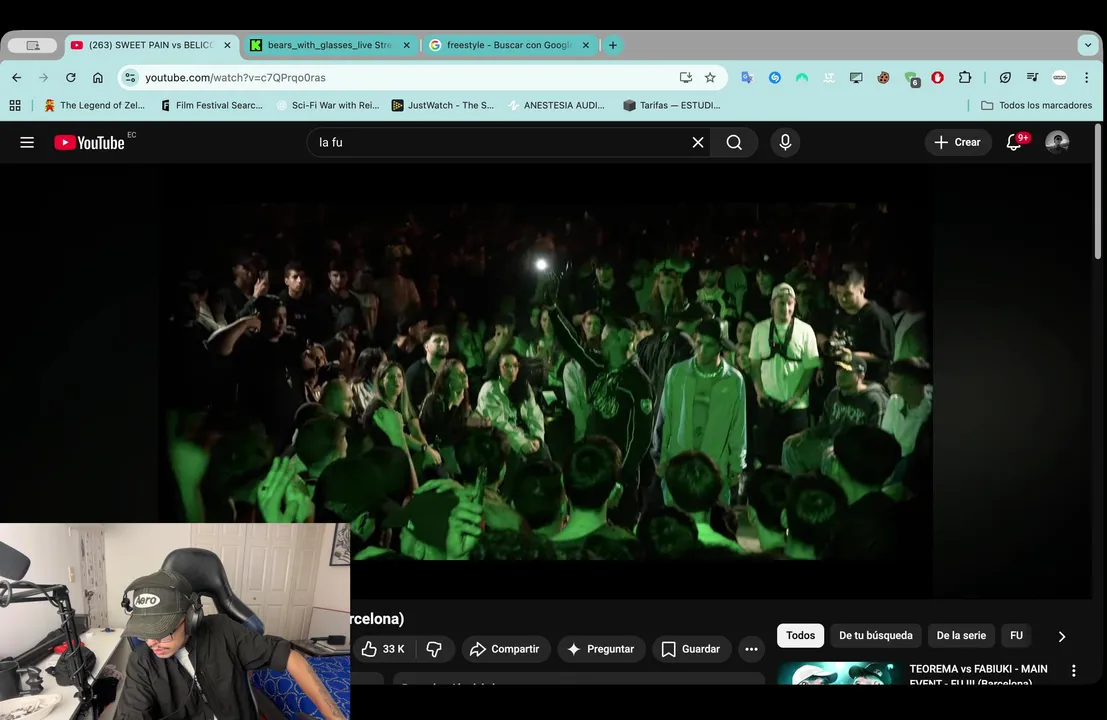Click the video player area
The image size is (1107, 720).
point(545,381)
